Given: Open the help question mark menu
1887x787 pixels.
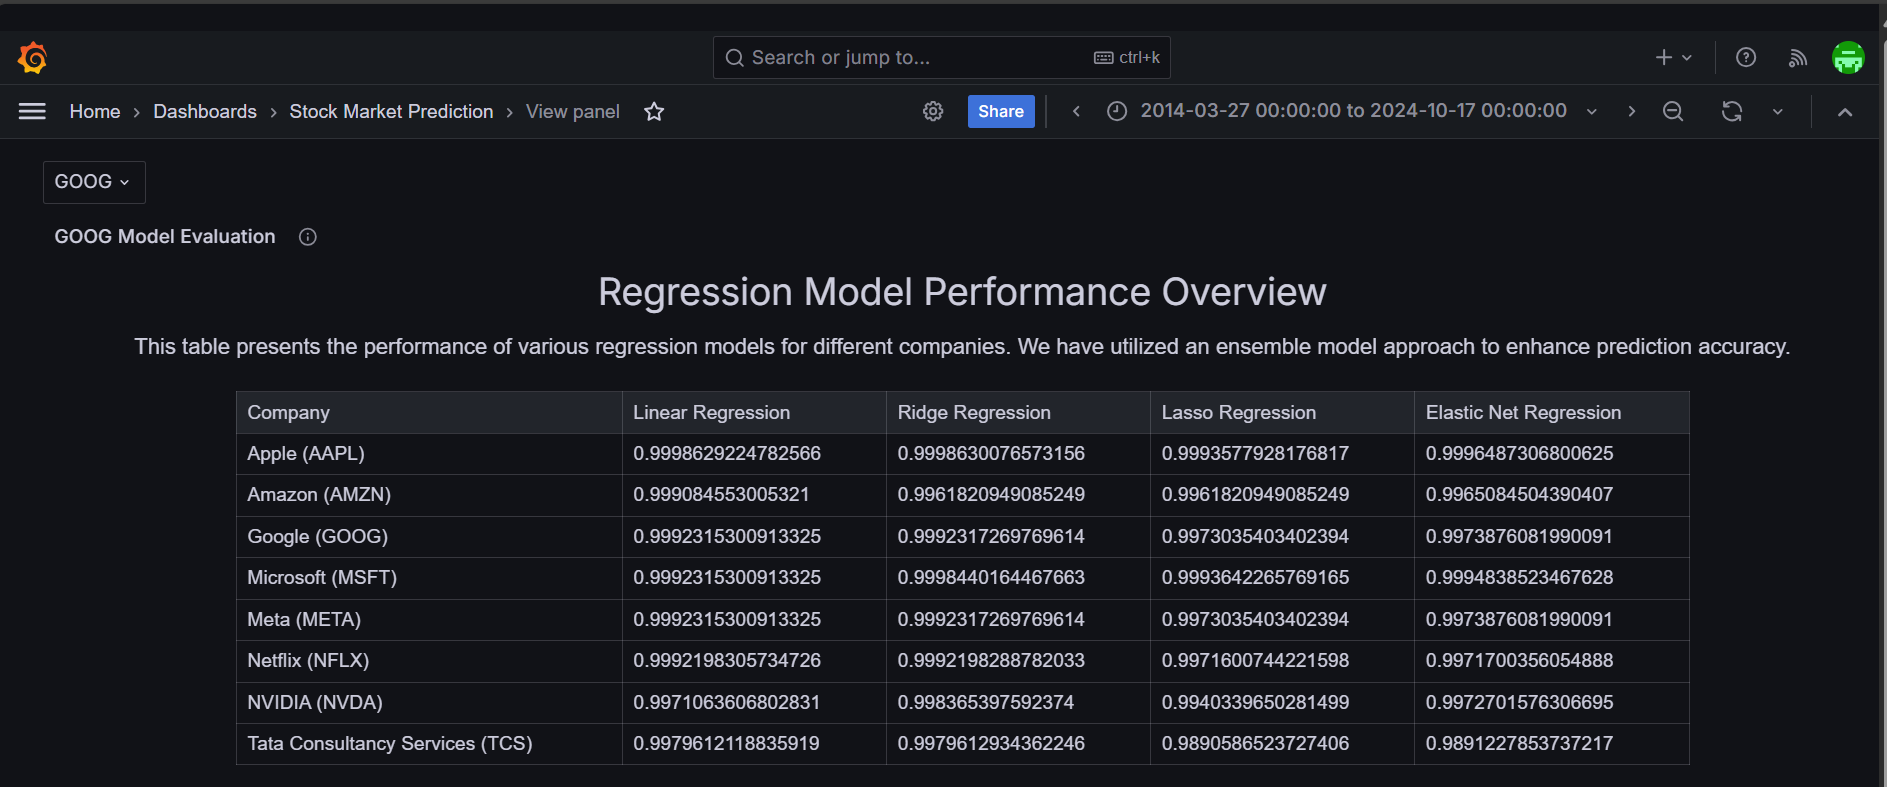Looking at the screenshot, I should (x=1746, y=58).
